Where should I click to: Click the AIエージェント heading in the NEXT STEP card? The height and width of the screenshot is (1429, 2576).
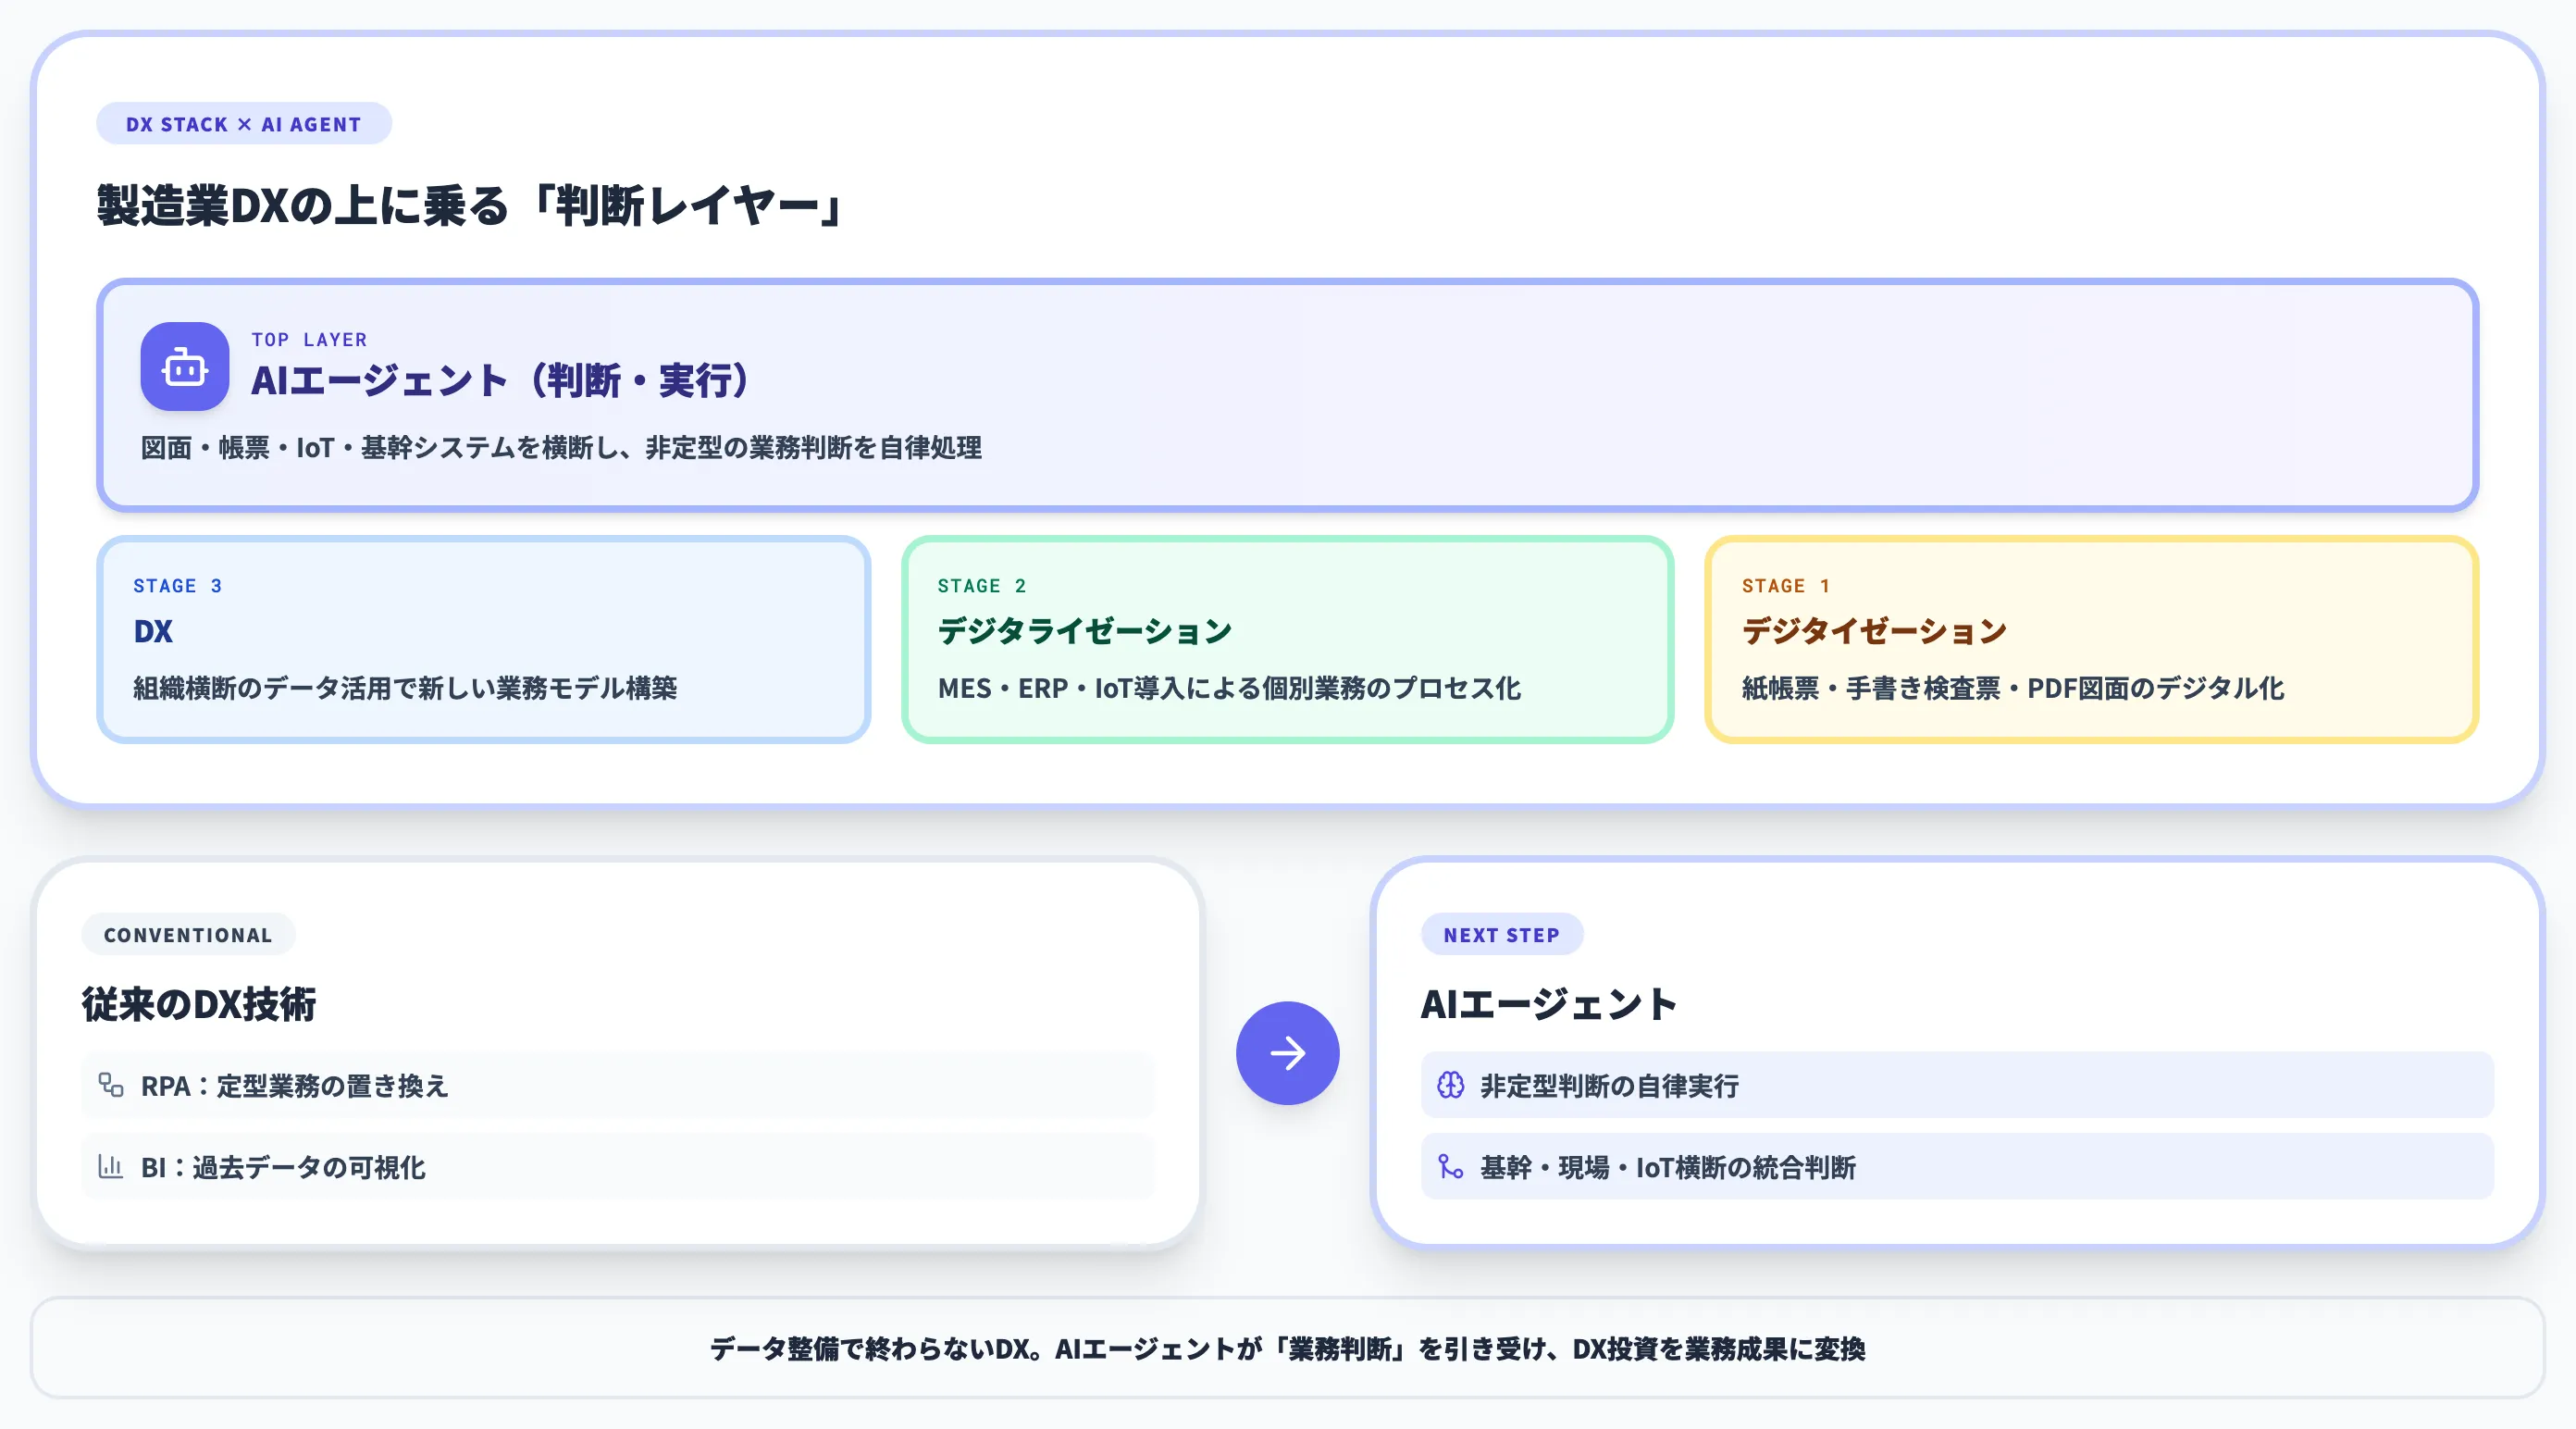pyautogui.click(x=1548, y=1006)
